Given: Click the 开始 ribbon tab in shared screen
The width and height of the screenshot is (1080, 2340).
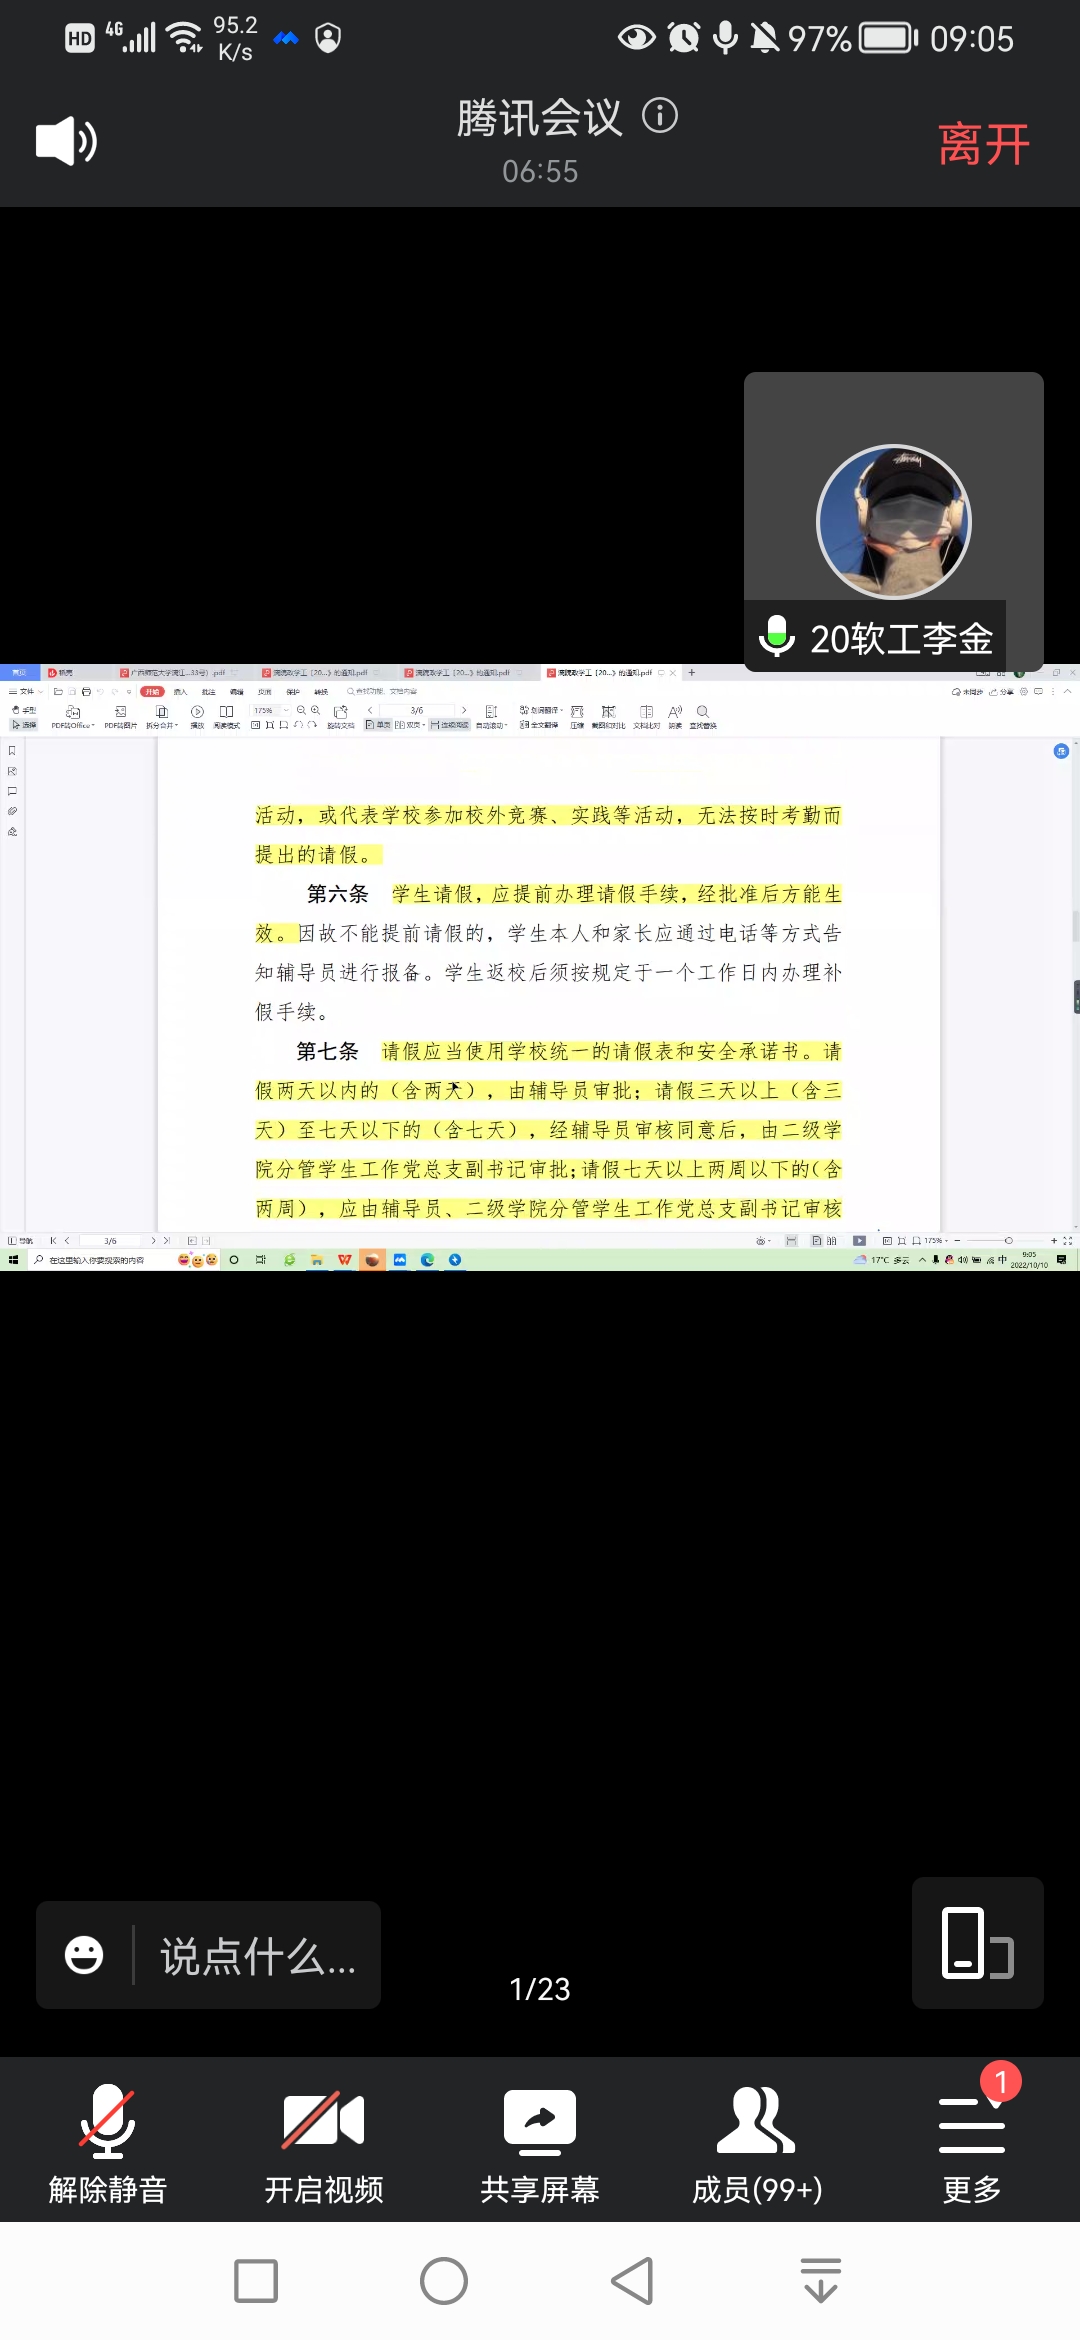Looking at the screenshot, I should (152, 692).
